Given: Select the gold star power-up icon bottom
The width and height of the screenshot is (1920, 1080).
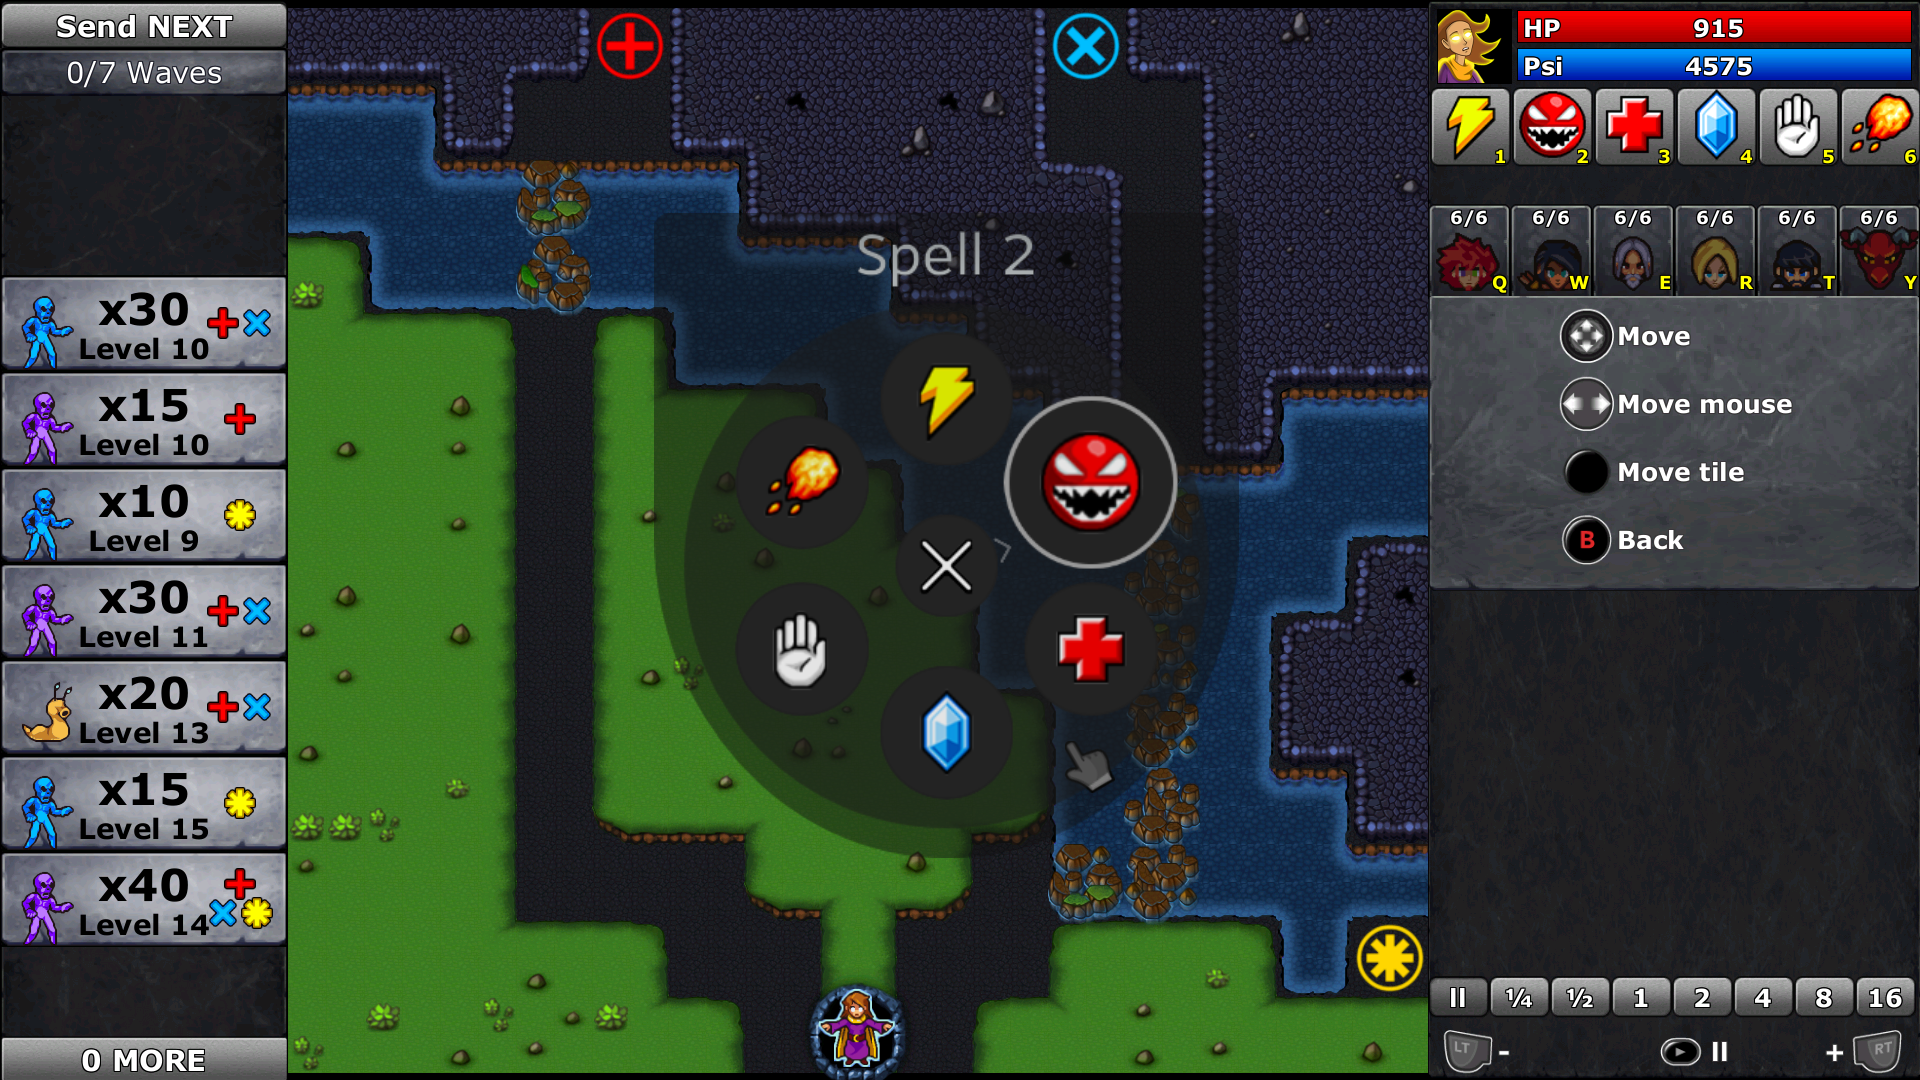Looking at the screenshot, I should point(1390,956).
